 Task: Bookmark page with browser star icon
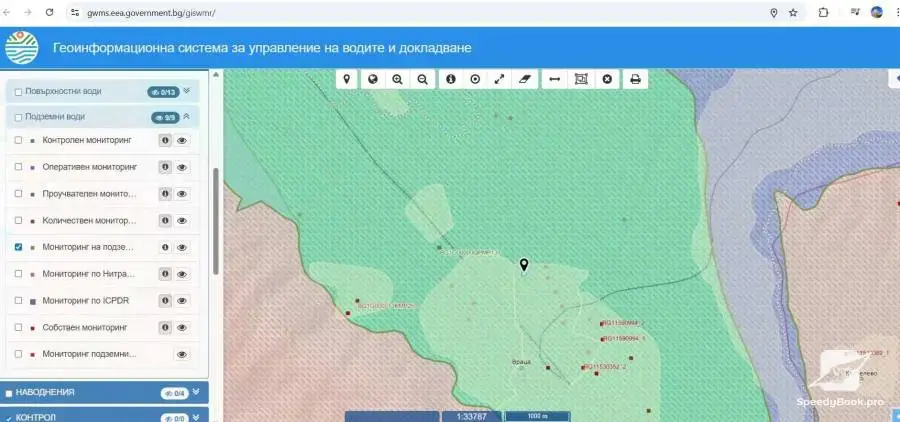pyautogui.click(x=793, y=13)
